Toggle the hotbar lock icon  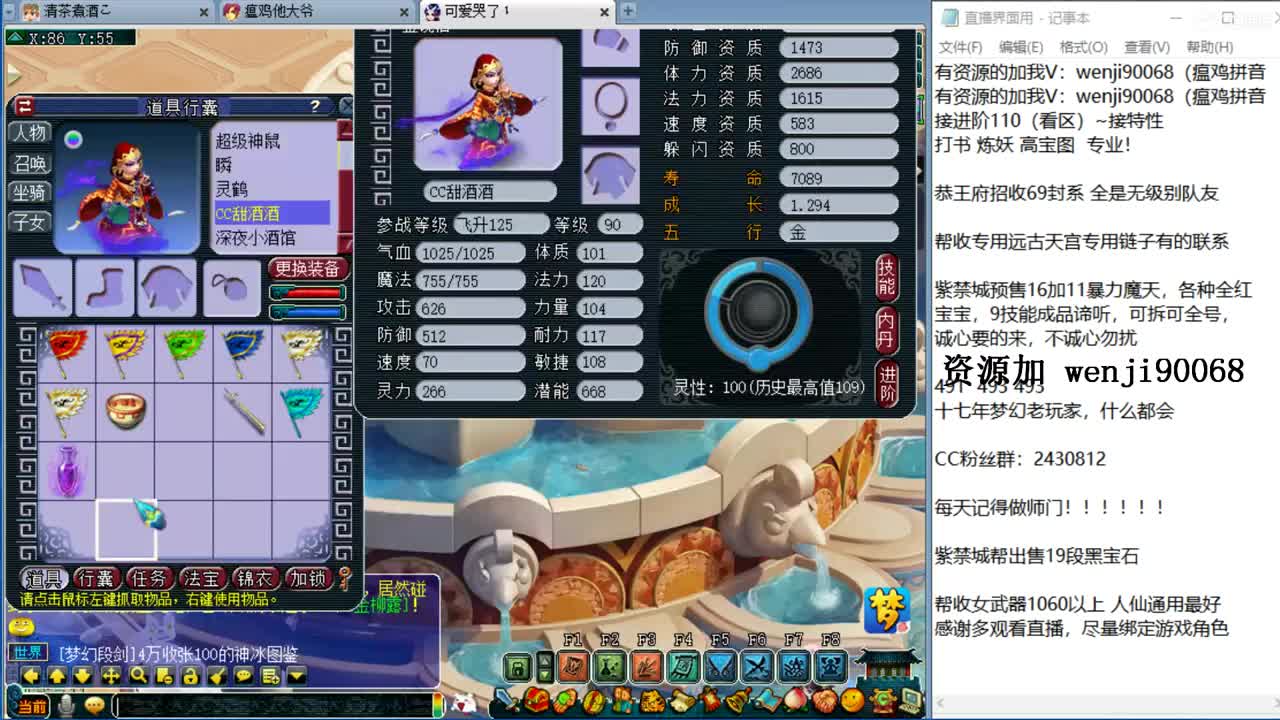tap(517, 667)
